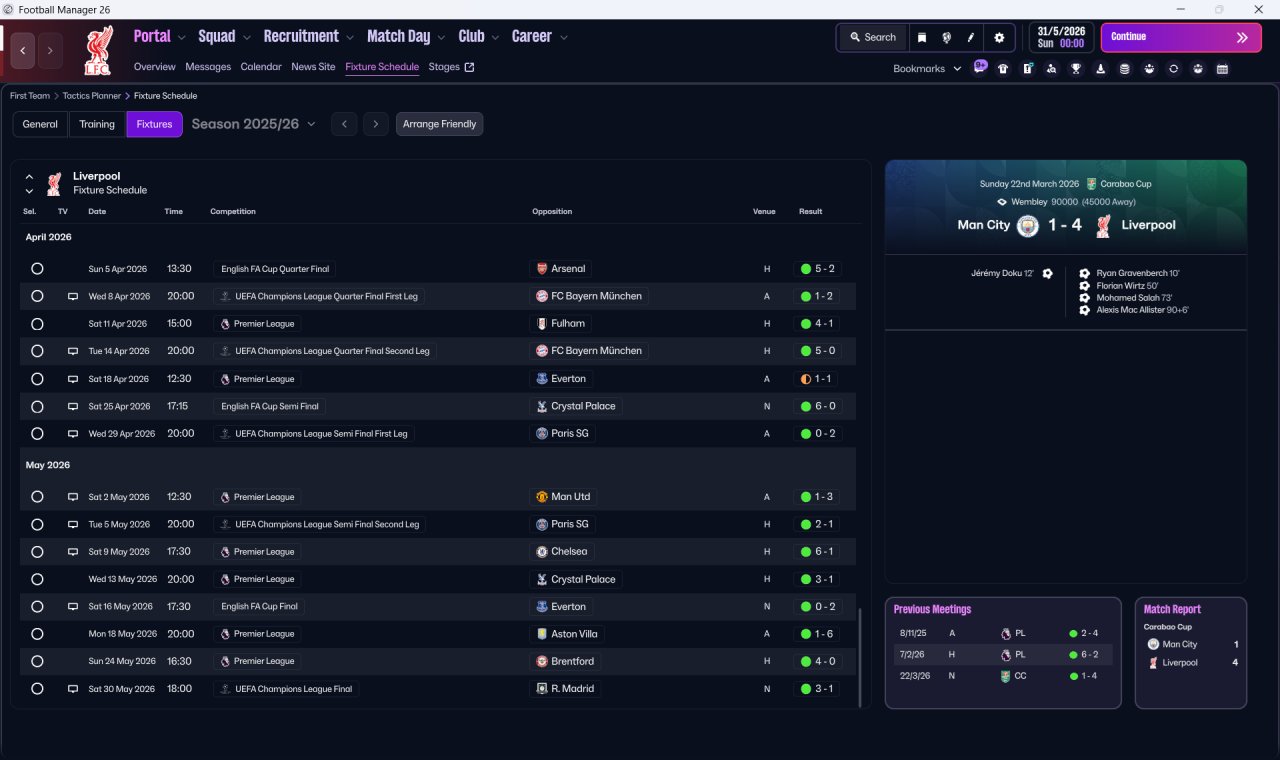This screenshot has width=1280, height=760.
Task: Switch to the Training tab
Action: pos(97,124)
